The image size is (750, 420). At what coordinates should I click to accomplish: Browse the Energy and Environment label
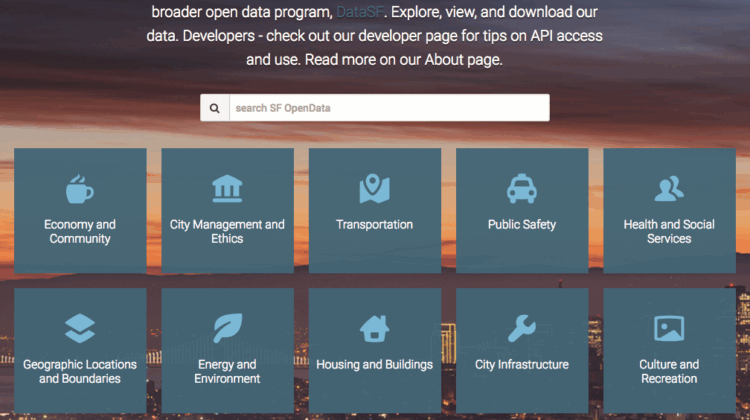[227, 372]
